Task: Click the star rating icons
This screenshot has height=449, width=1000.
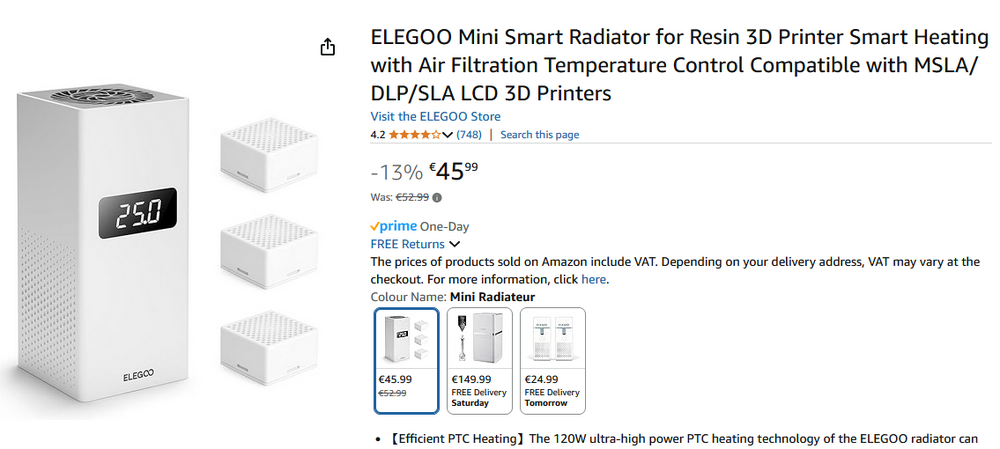Action: tap(415, 135)
